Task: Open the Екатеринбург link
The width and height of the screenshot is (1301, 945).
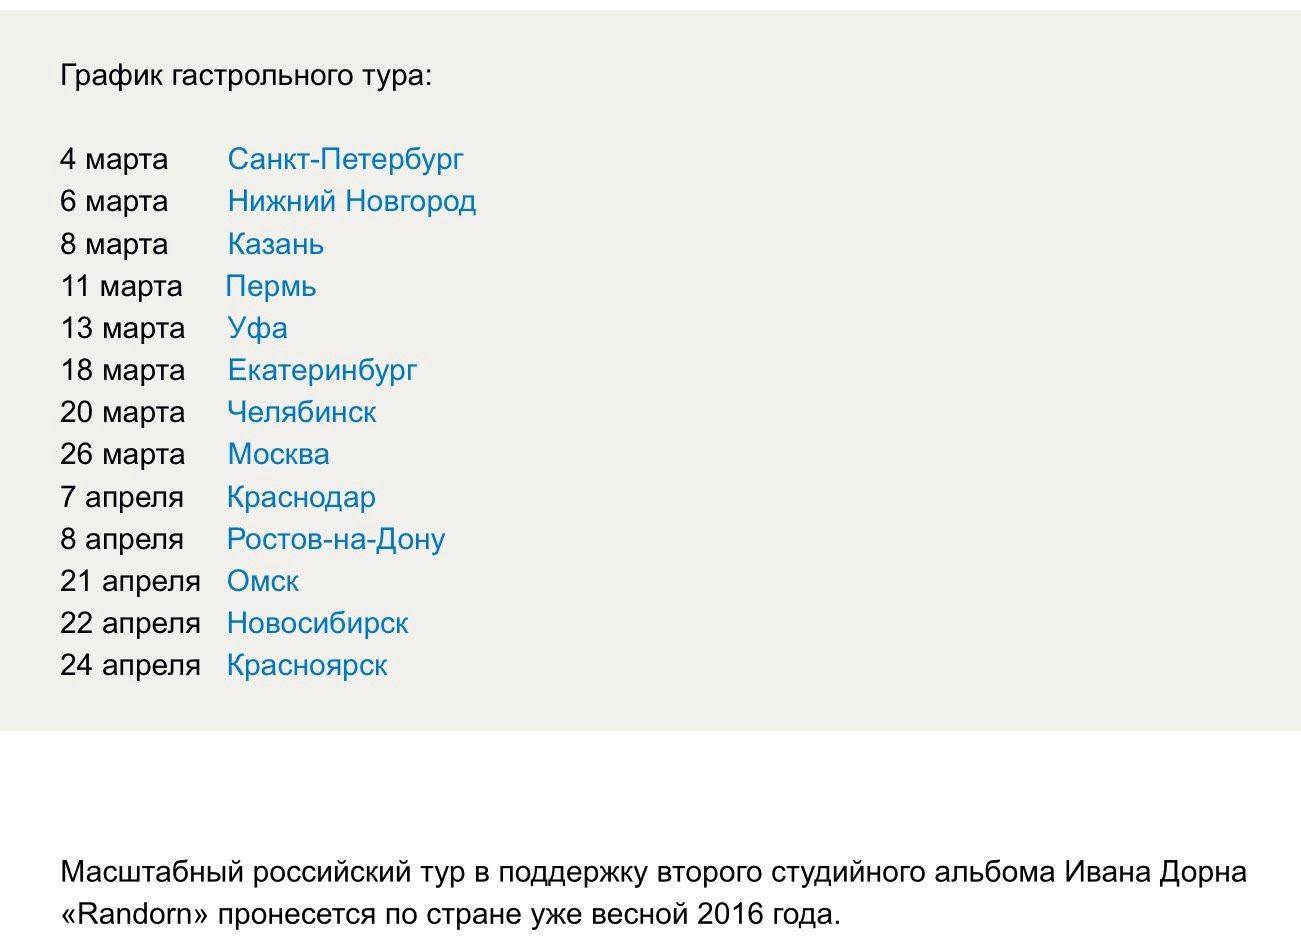Action: coord(322,370)
